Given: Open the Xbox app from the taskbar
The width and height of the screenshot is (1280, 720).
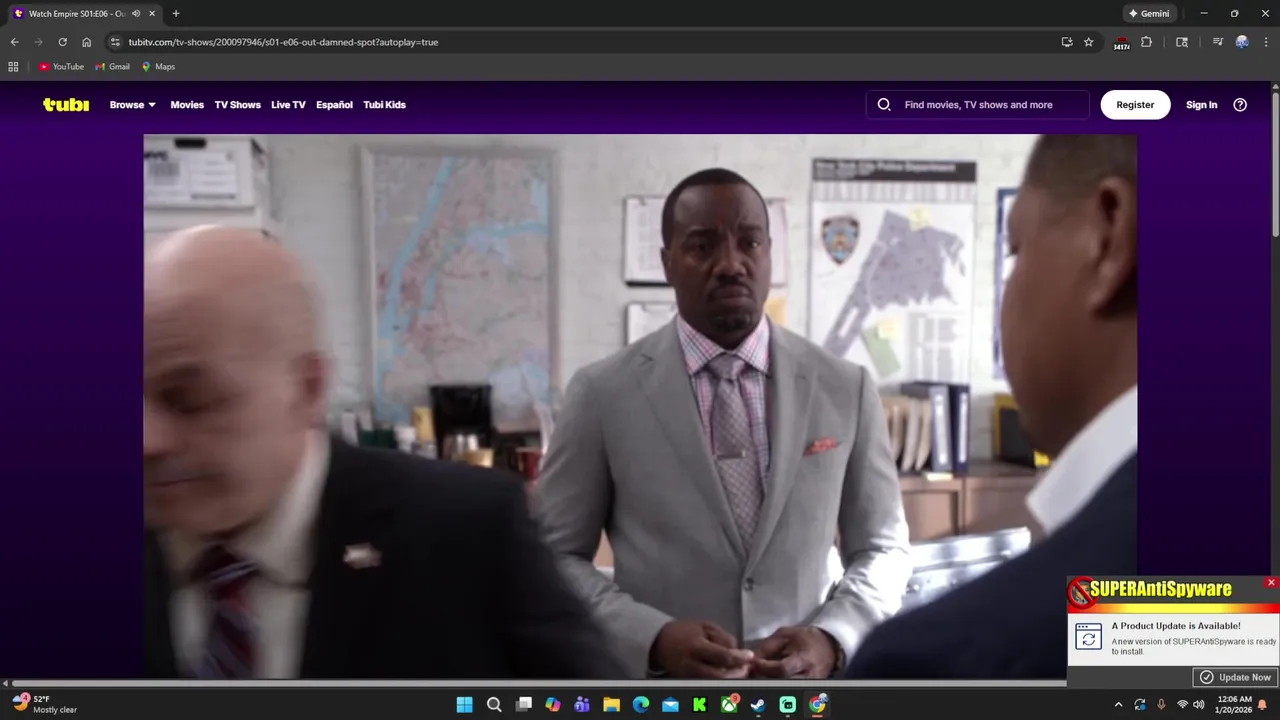Looking at the screenshot, I should 729,705.
